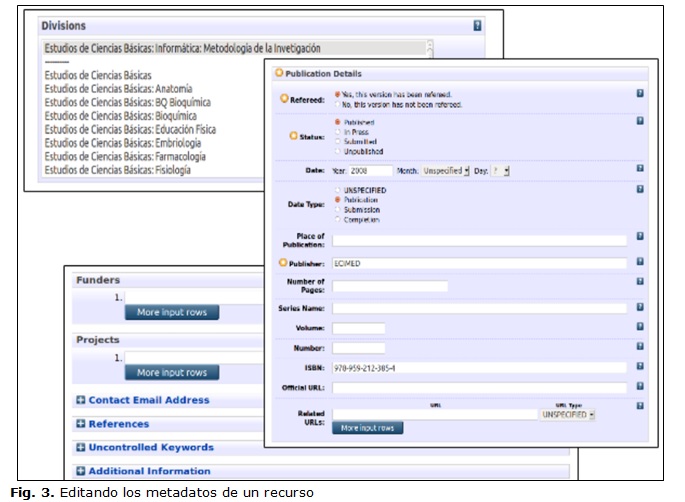Click into the ISBN text field
Screen dimensions: 685x502
479,367
